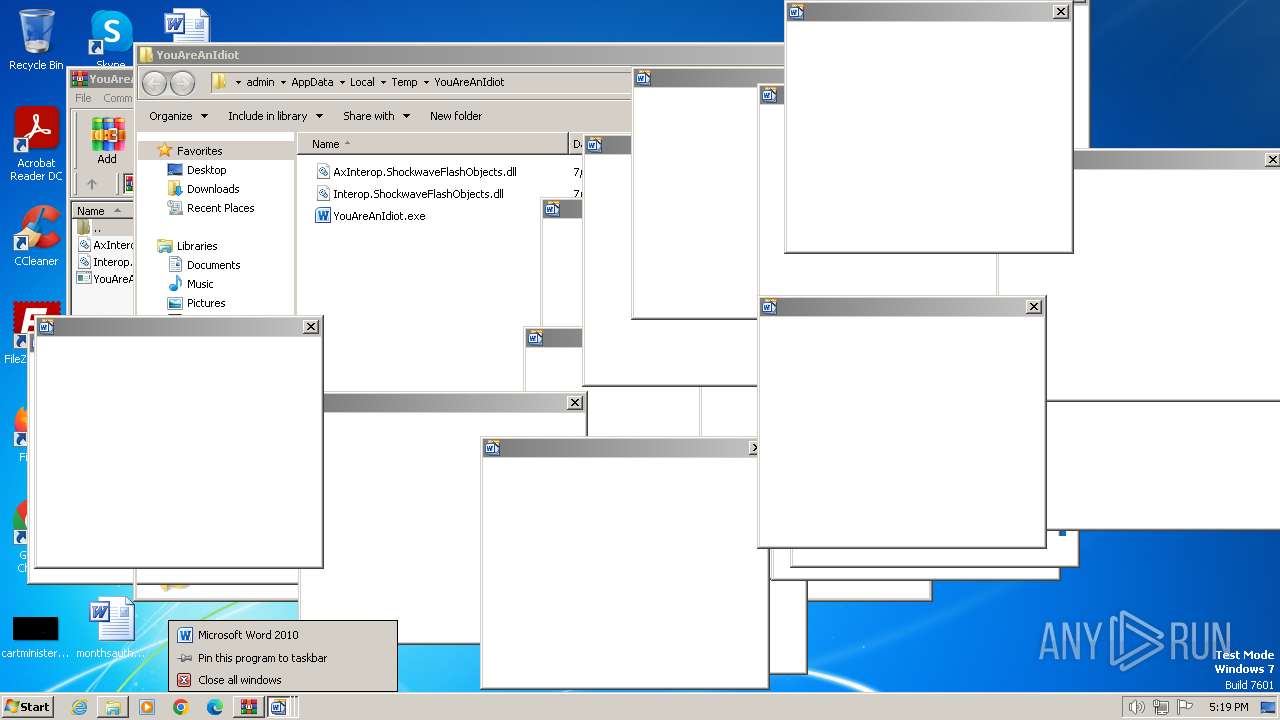Click AppData in the address breadcrumb
The height and width of the screenshot is (720, 1280).
pyautogui.click(x=312, y=82)
